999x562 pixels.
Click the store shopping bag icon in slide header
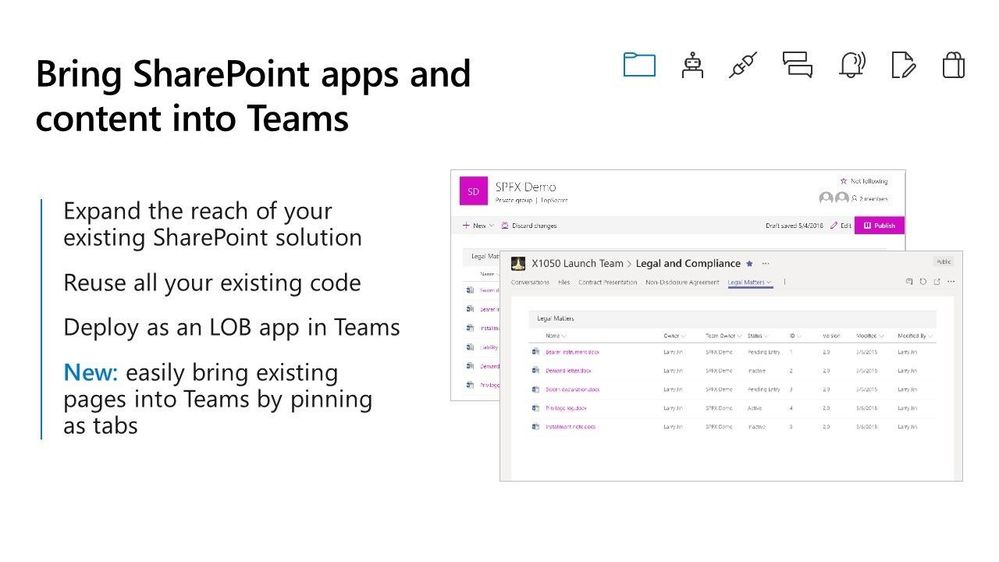(x=953, y=65)
